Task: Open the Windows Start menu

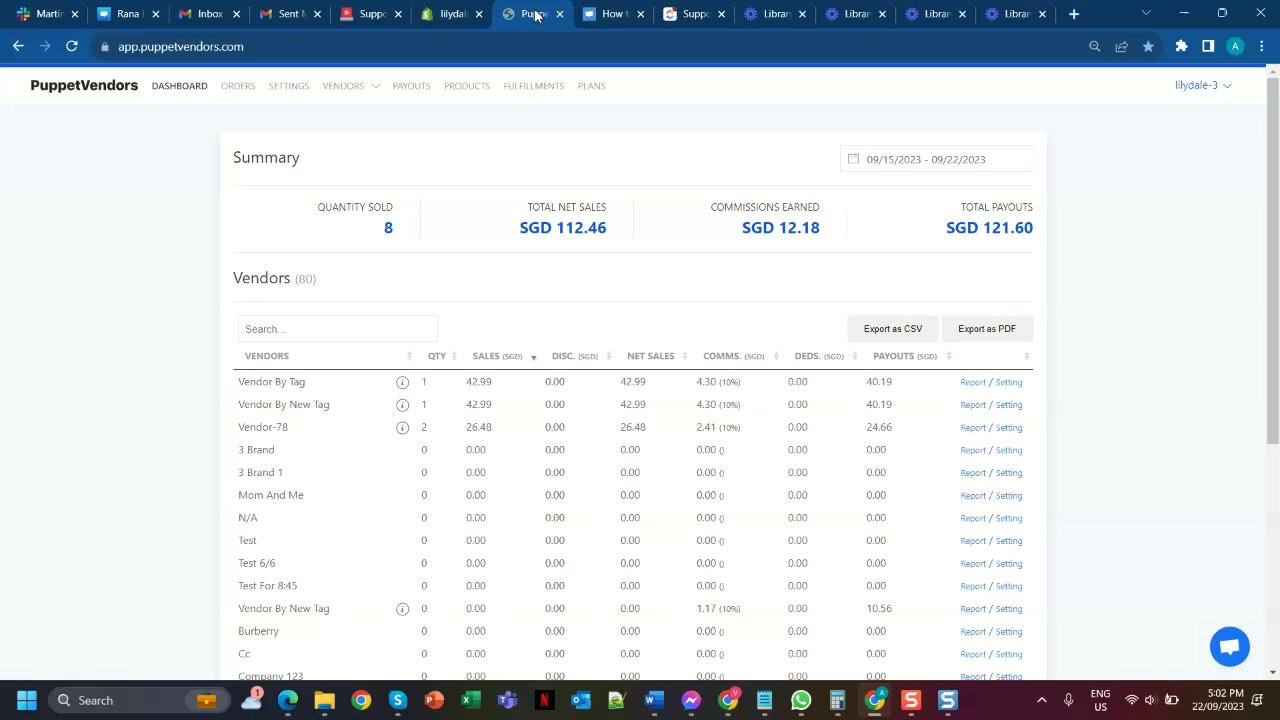Action: (27, 700)
